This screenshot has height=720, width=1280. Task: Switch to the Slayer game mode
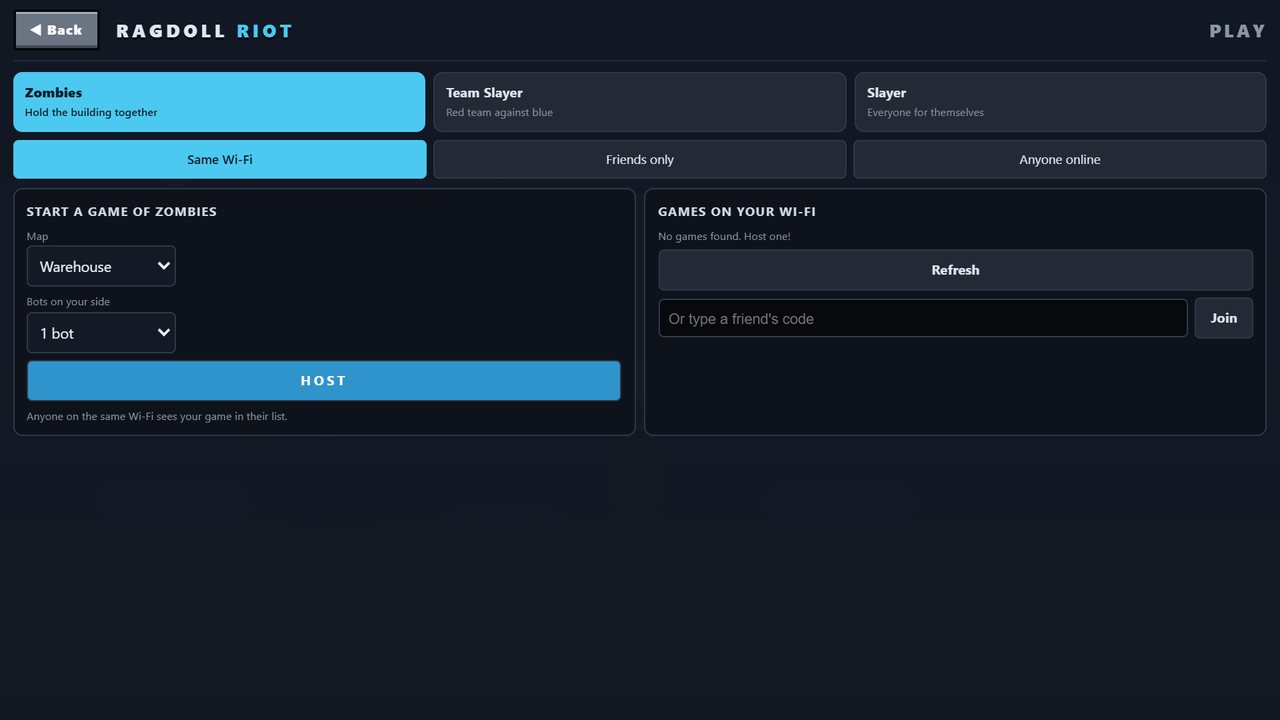pos(1060,102)
